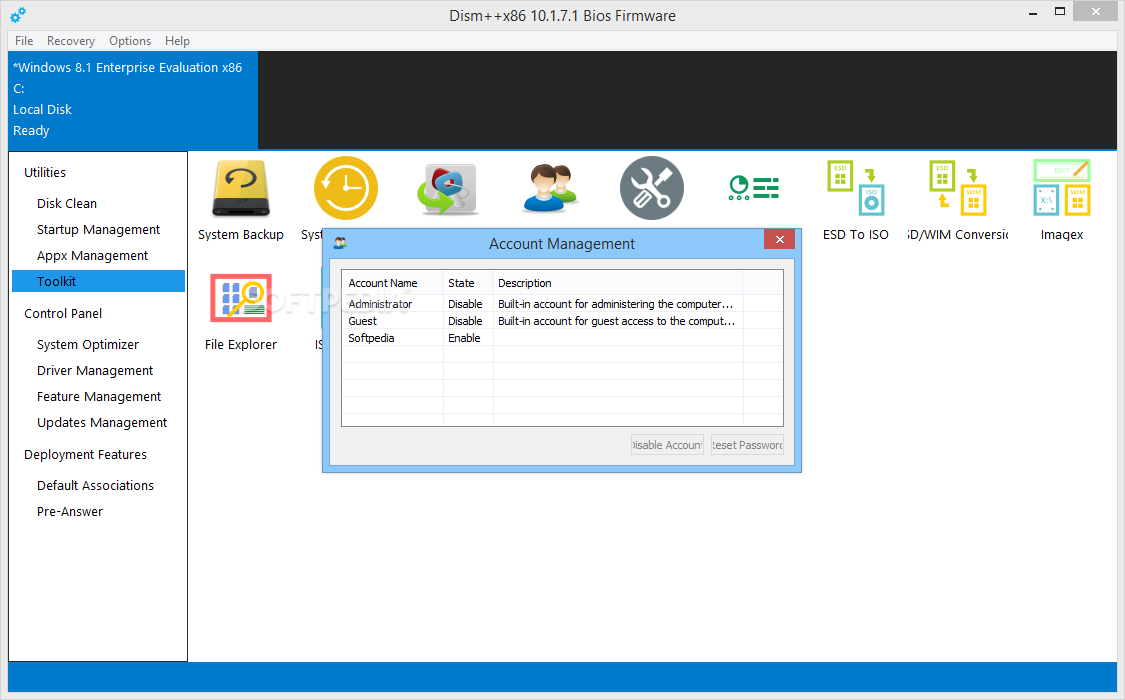
Task: Select Disk Clean in sidebar
Action: point(67,204)
